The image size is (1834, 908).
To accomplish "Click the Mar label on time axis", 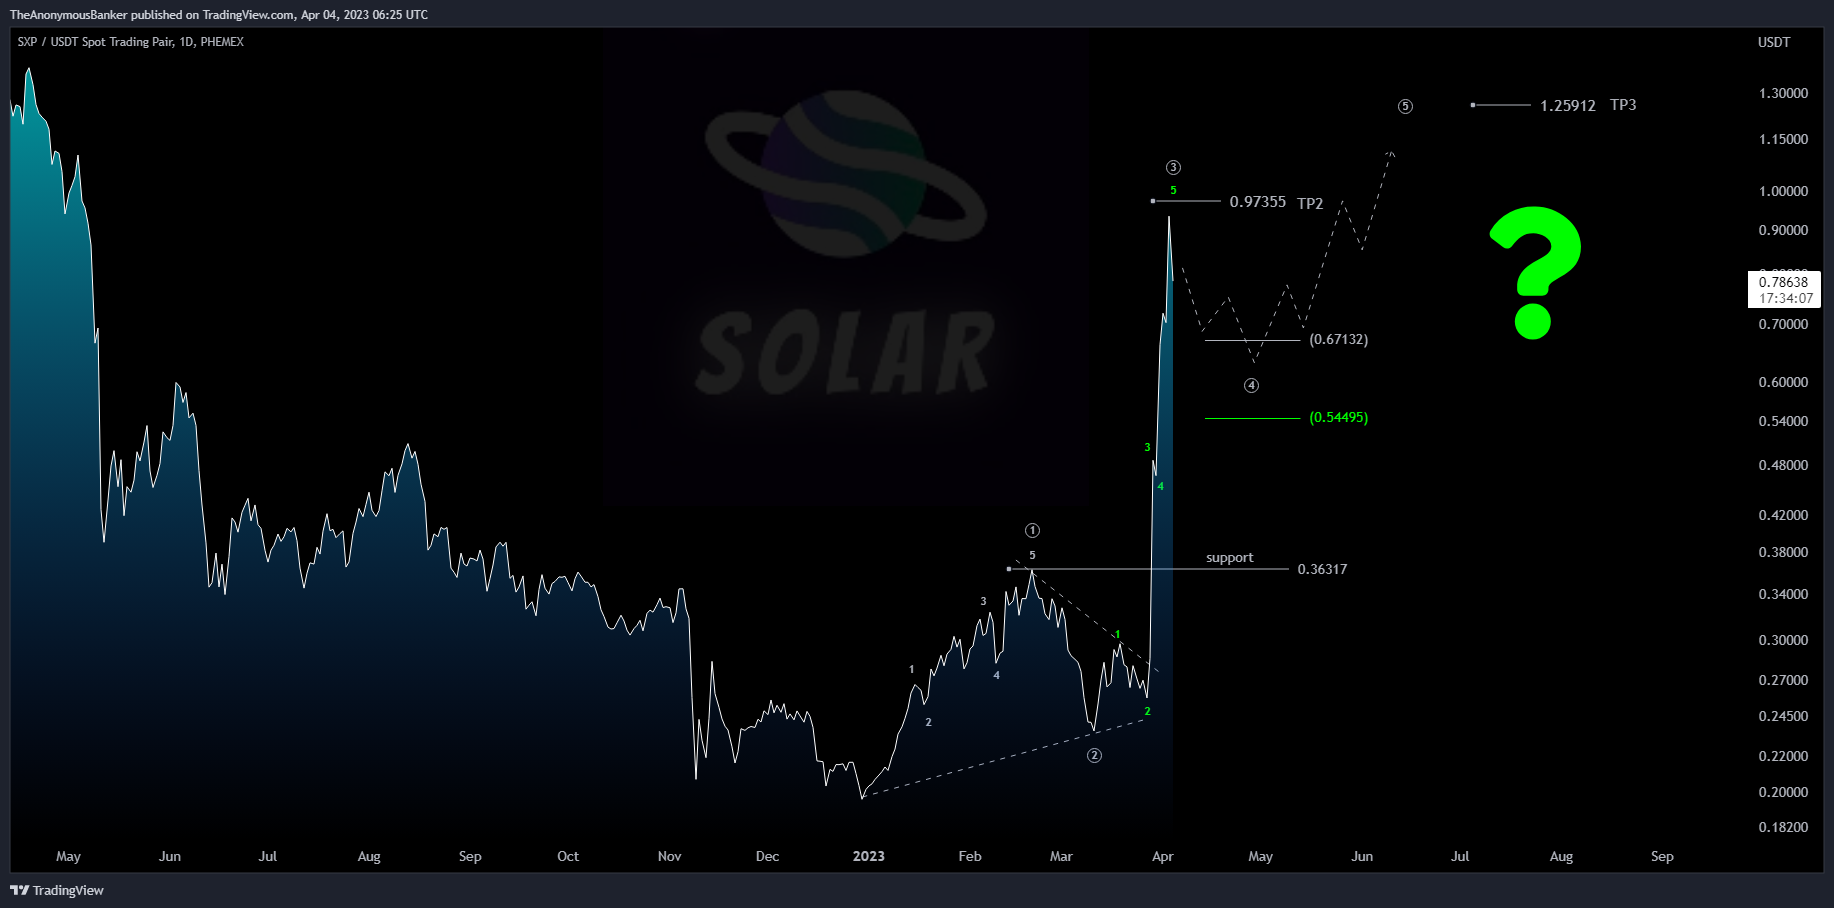I will (1061, 856).
